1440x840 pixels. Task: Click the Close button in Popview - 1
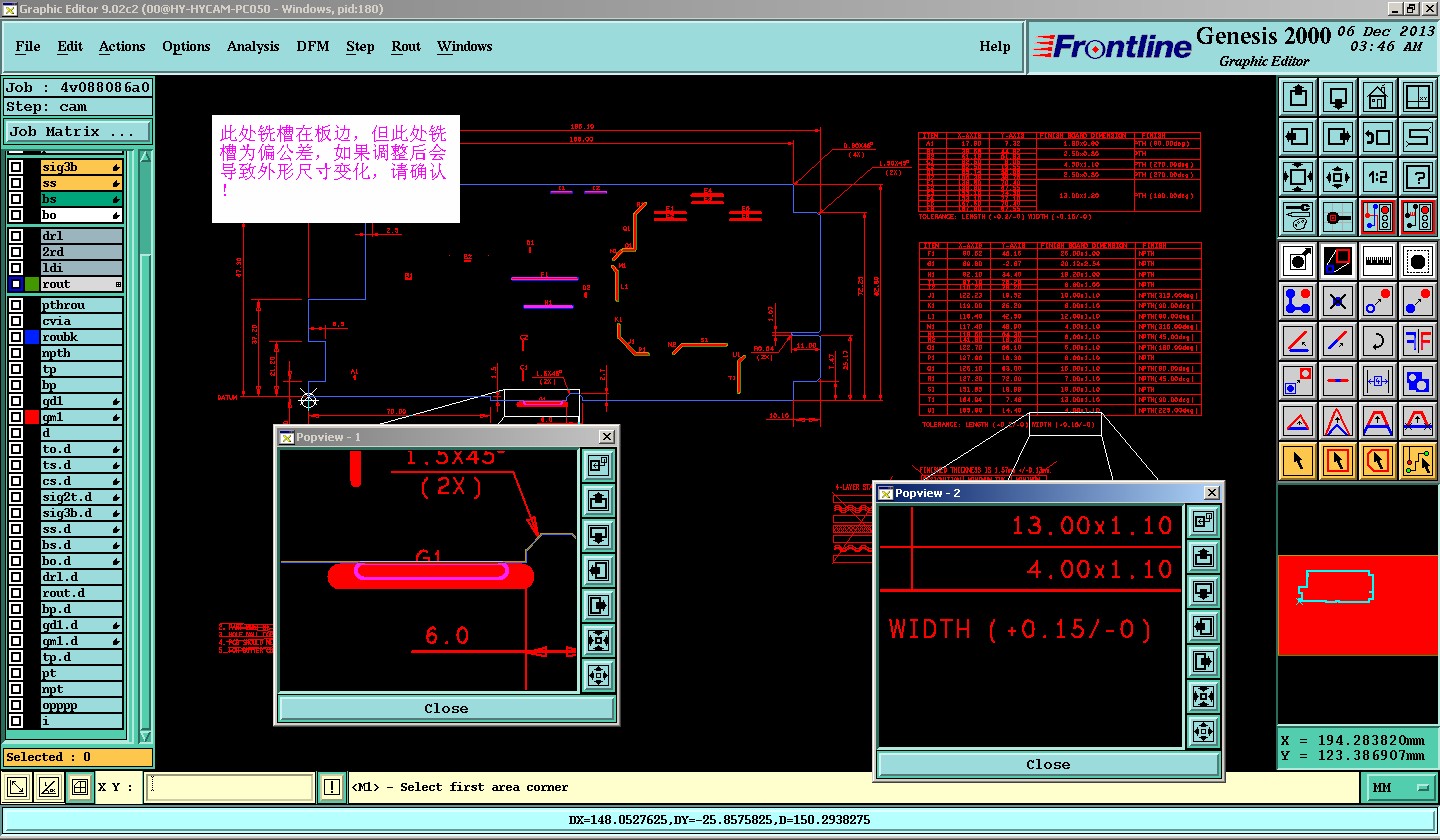point(446,708)
